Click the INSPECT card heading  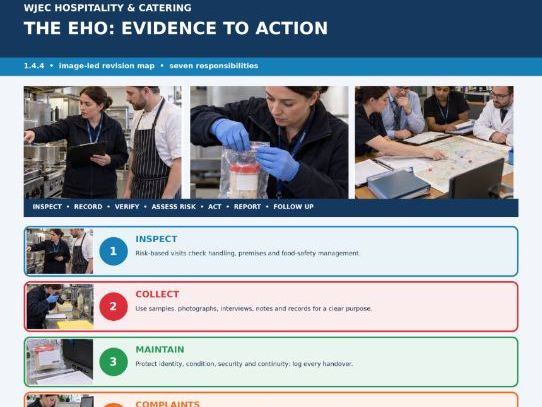click(156, 239)
